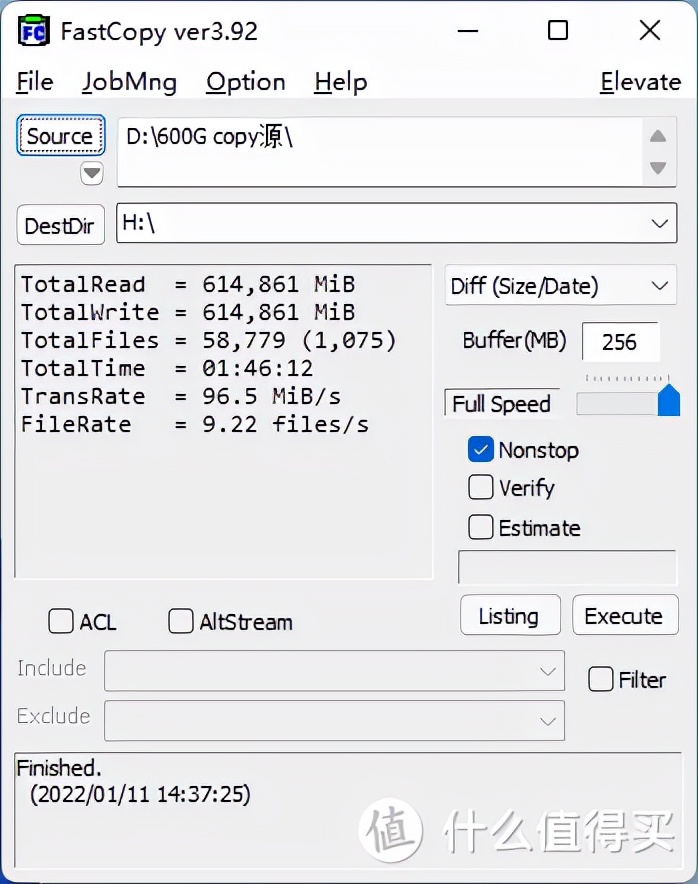Screen dimensions: 698x884
Task: Enable the Filter checkbox
Action: click(600, 679)
